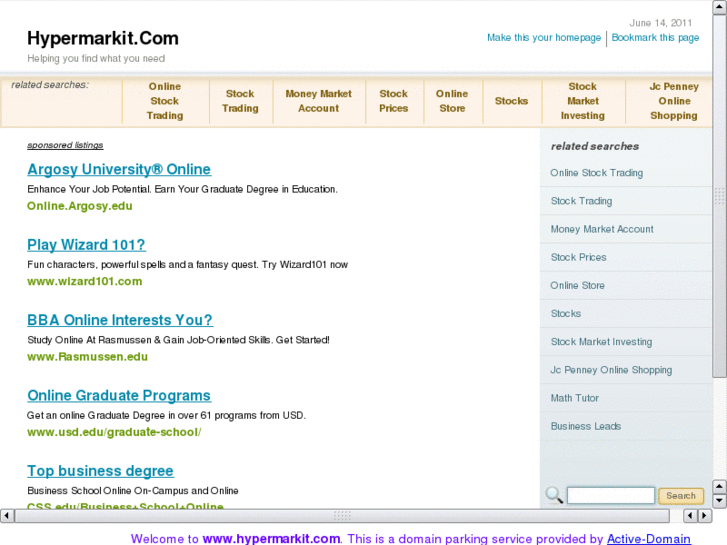Screen dimensions: 727x545
Task: Open 'Bookmark this page' link
Action: click(655, 38)
